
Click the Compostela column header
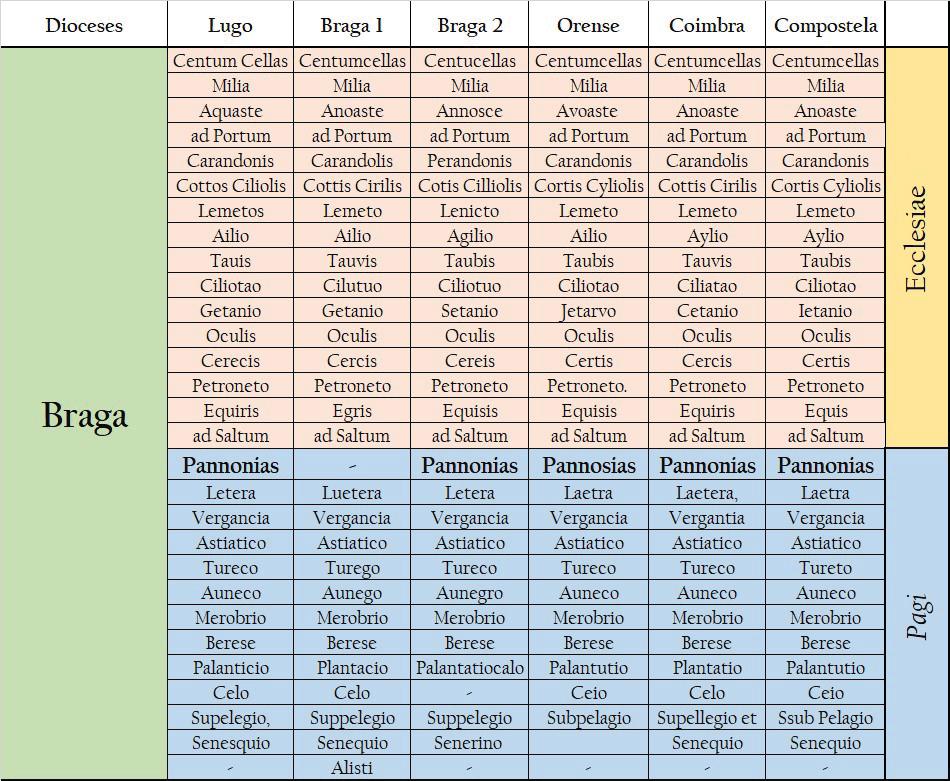tap(825, 24)
